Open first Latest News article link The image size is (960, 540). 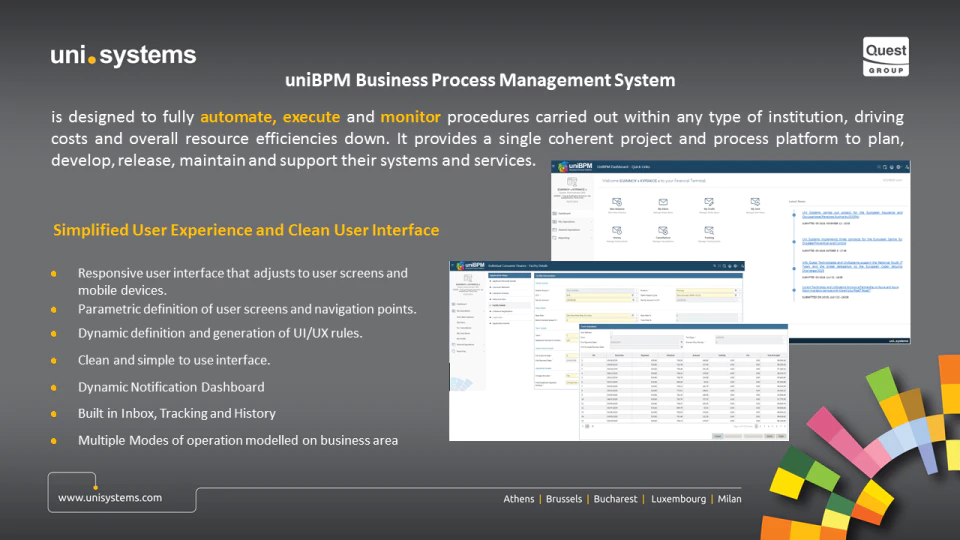pyautogui.click(x=852, y=215)
